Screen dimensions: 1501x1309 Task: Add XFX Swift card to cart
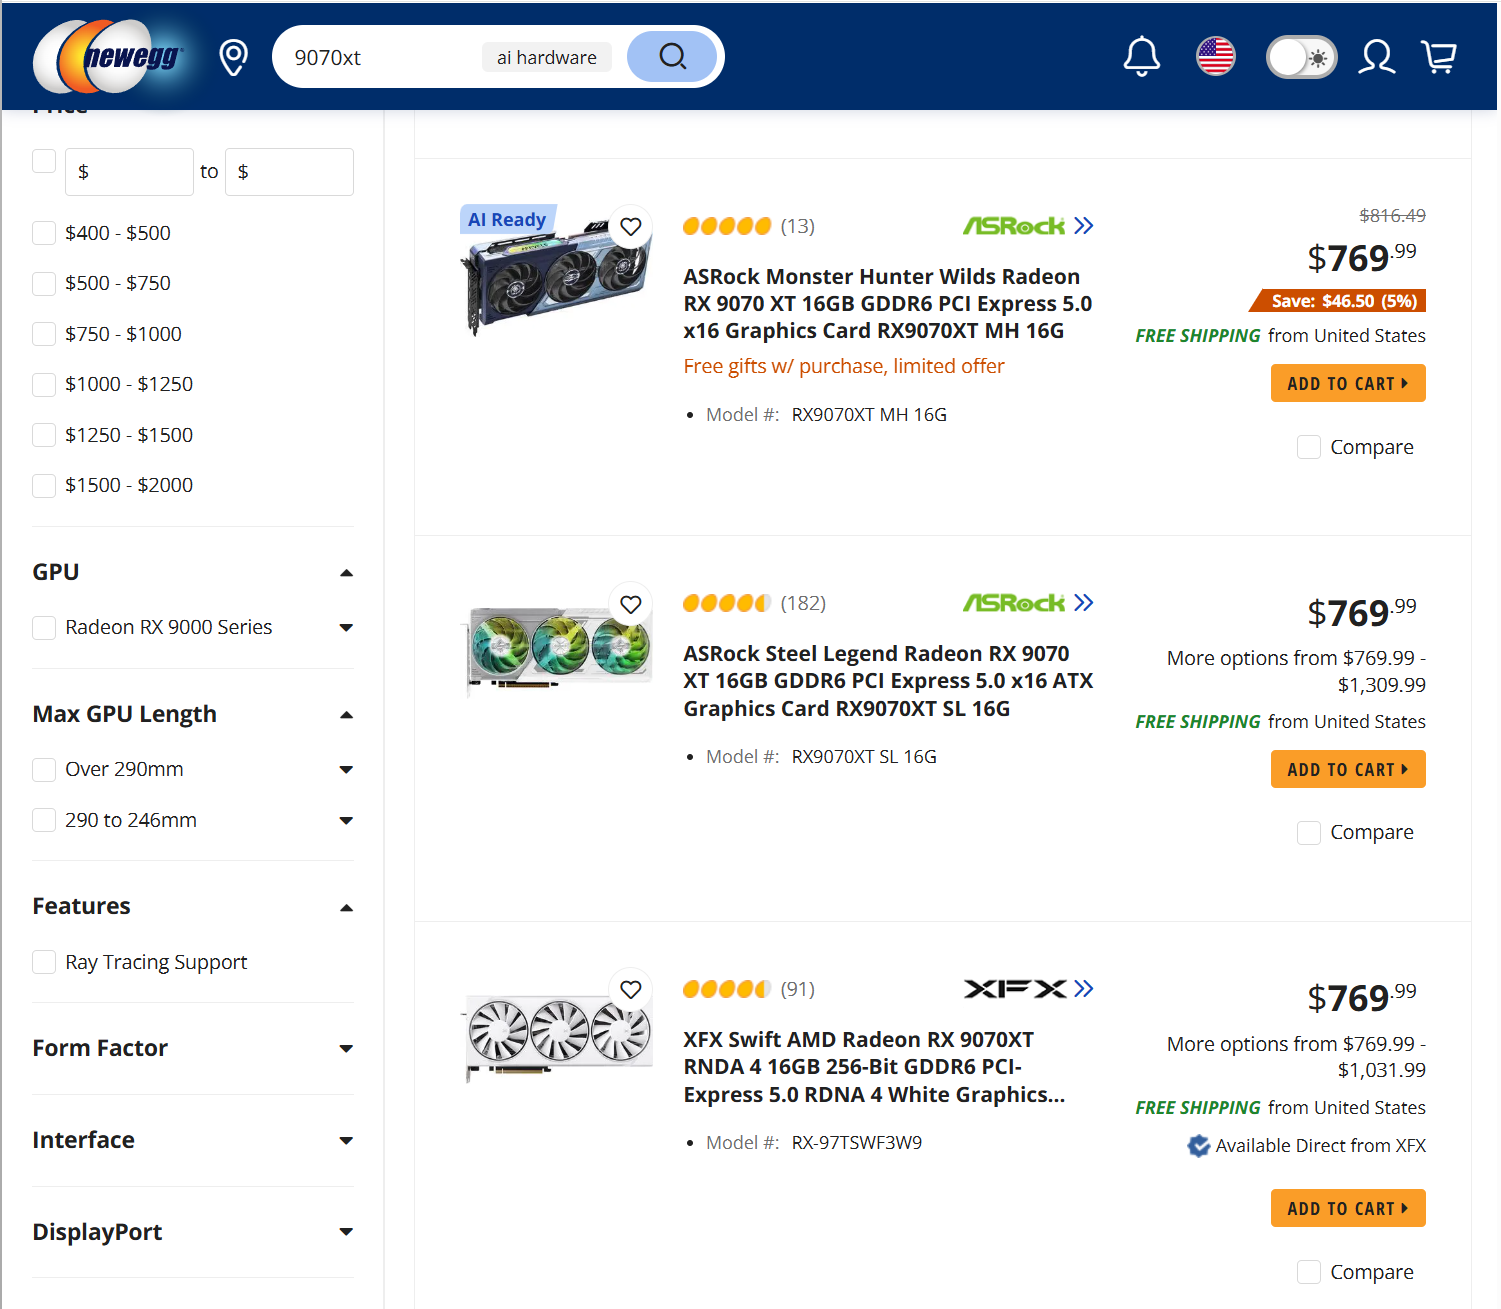[x=1348, y=1208]
